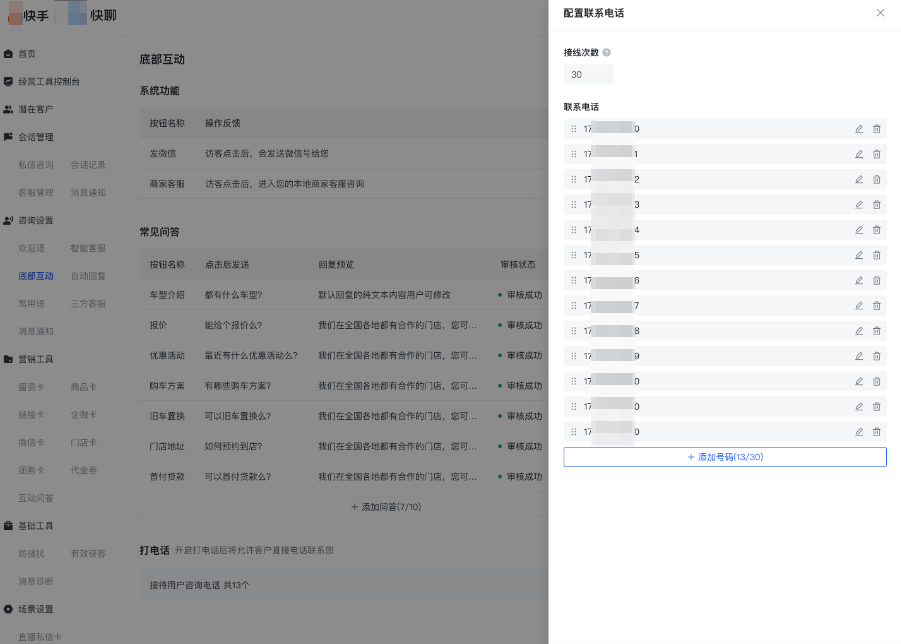901x644 pixels.
Task: Edit the phone number ending in 5
Action: tap(858, 255)
